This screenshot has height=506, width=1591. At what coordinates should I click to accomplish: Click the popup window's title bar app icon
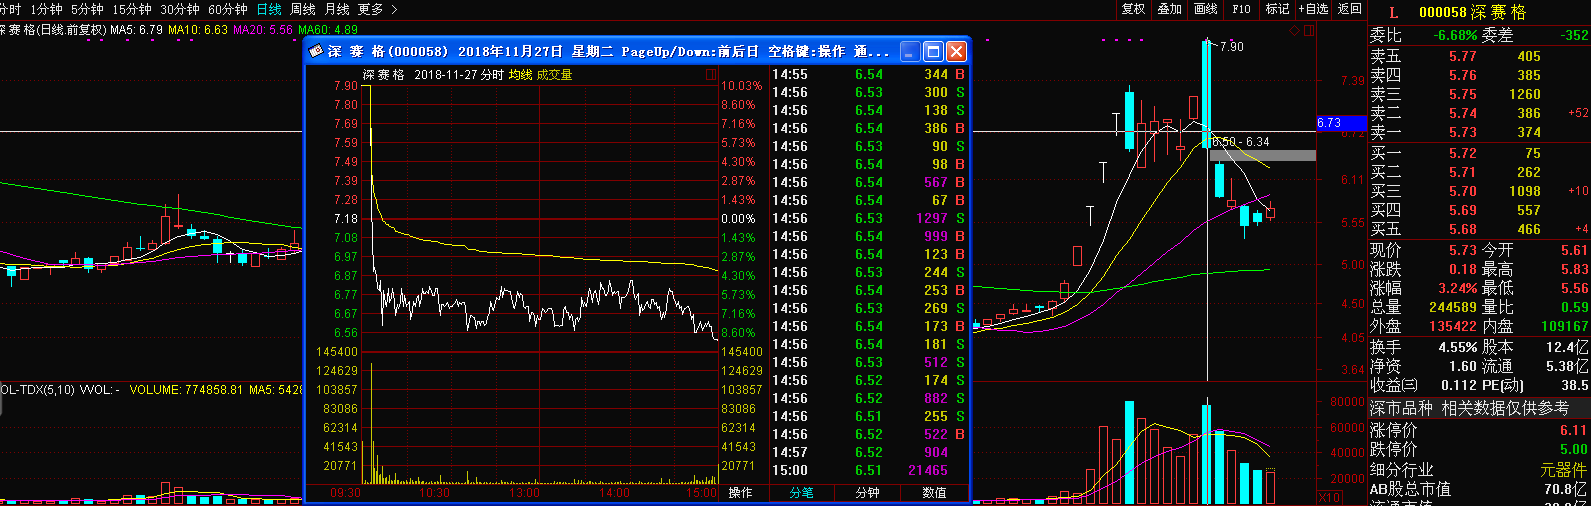click(x=316, y=51)
